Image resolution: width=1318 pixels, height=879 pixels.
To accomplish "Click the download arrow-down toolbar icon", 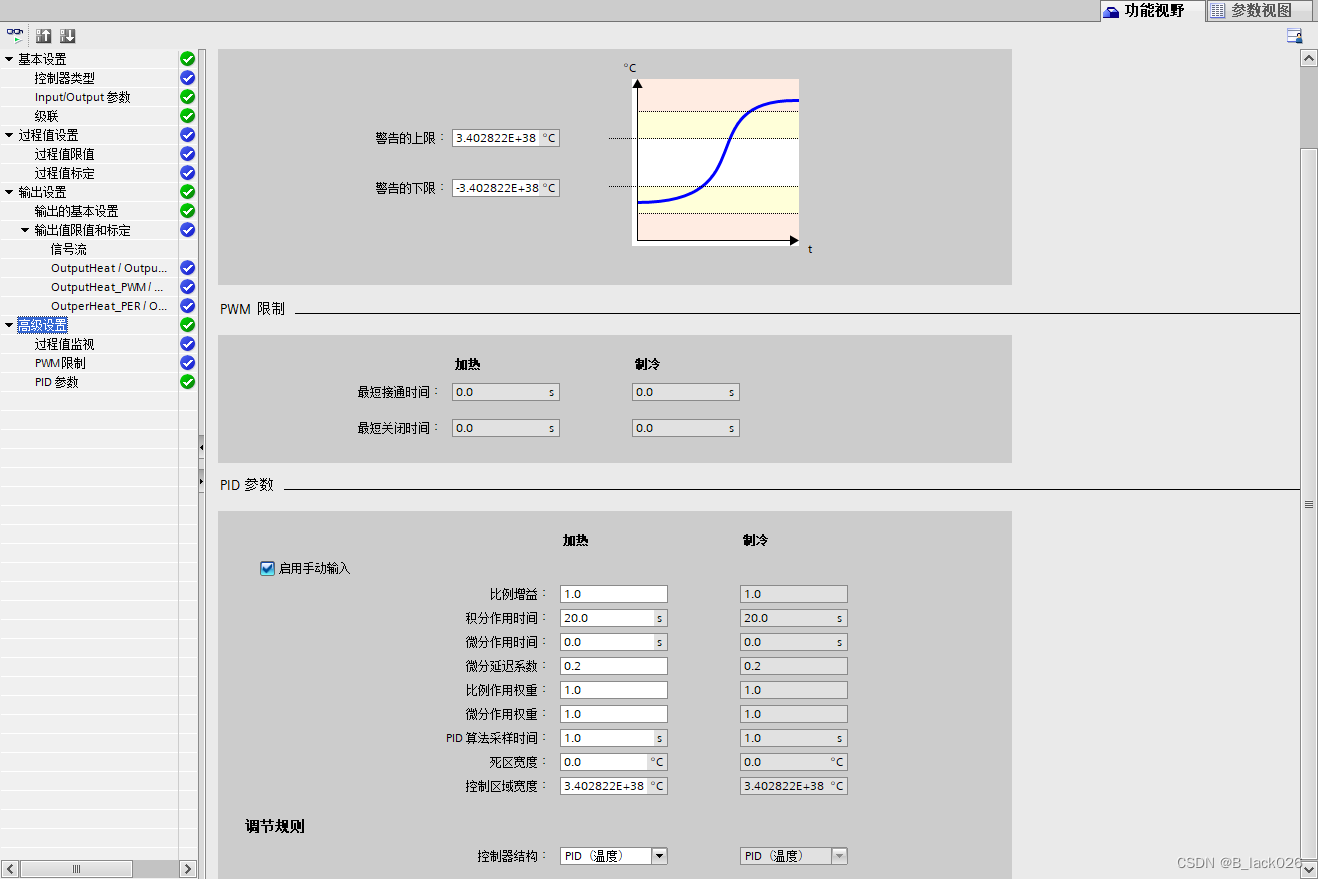I will [67, 36].
